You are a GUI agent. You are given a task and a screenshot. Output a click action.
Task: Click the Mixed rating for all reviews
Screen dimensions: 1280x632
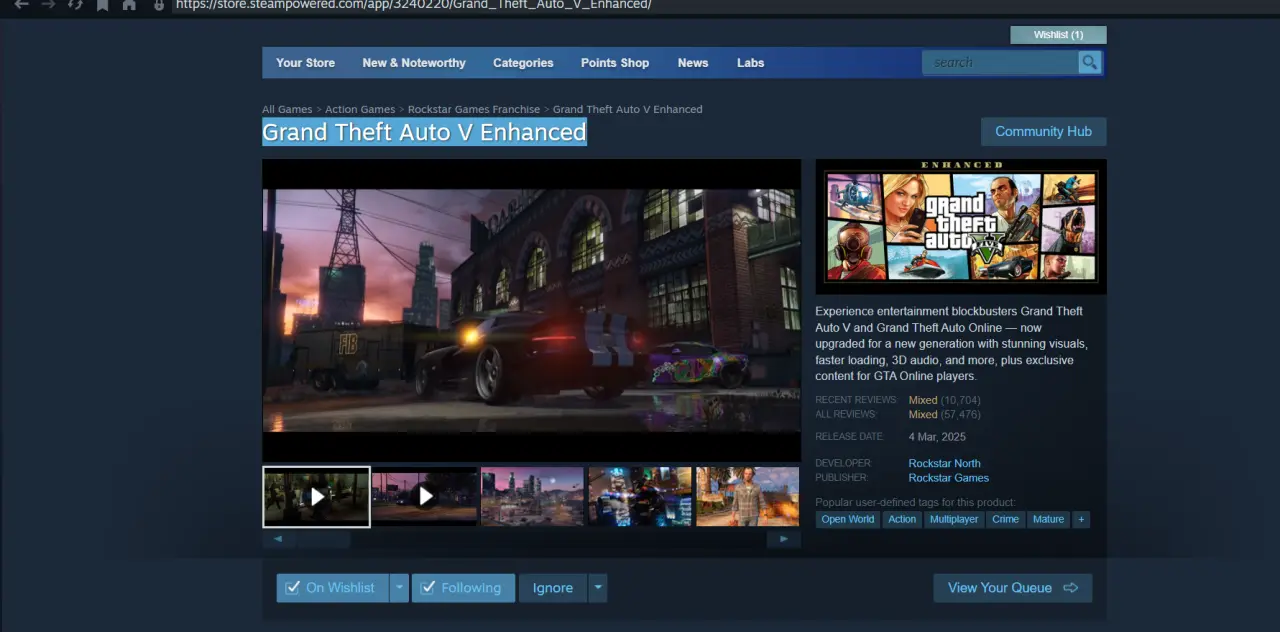923,414
